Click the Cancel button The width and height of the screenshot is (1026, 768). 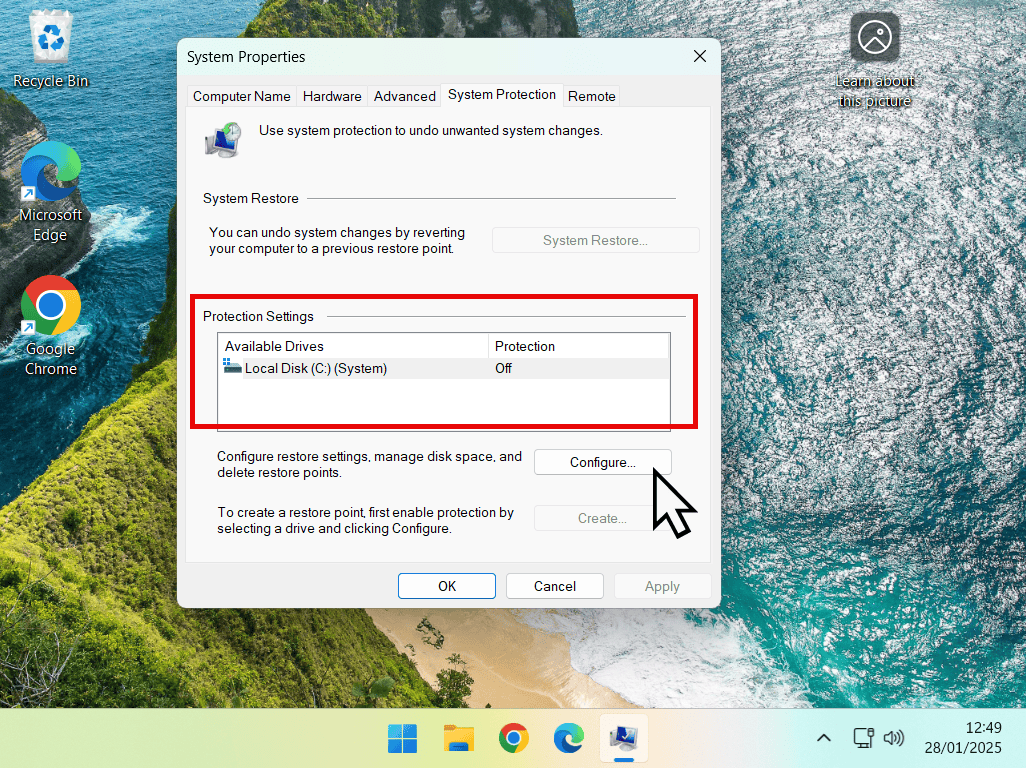554,586
